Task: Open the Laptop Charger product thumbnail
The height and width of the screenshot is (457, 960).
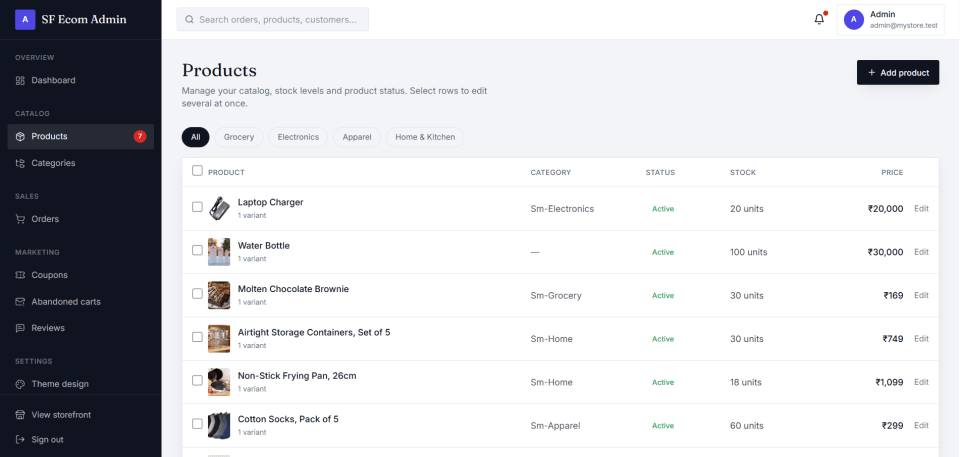Action: click(219, 208)
